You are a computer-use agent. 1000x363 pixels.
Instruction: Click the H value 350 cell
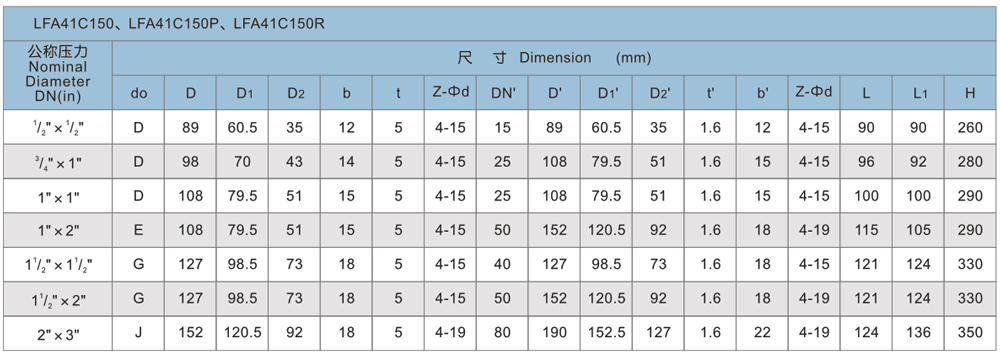point(971,333)
